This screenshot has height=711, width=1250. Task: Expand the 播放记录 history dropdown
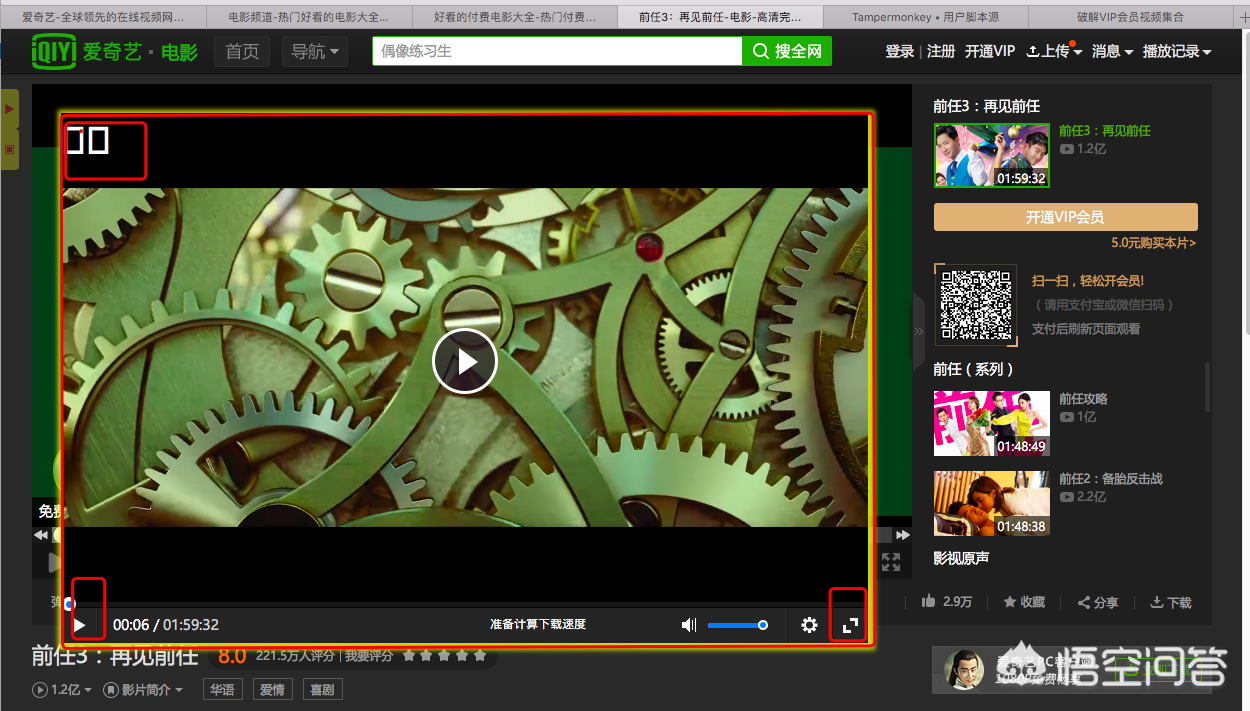click(x=1176, y=51)
